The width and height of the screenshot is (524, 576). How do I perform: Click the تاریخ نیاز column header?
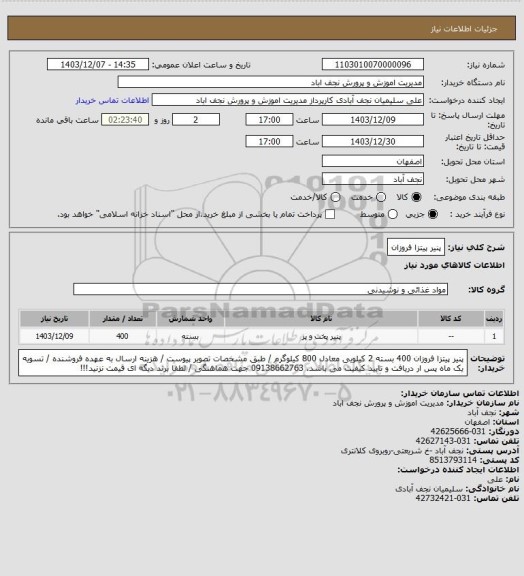pyautogui.click(x=54, y=318)
